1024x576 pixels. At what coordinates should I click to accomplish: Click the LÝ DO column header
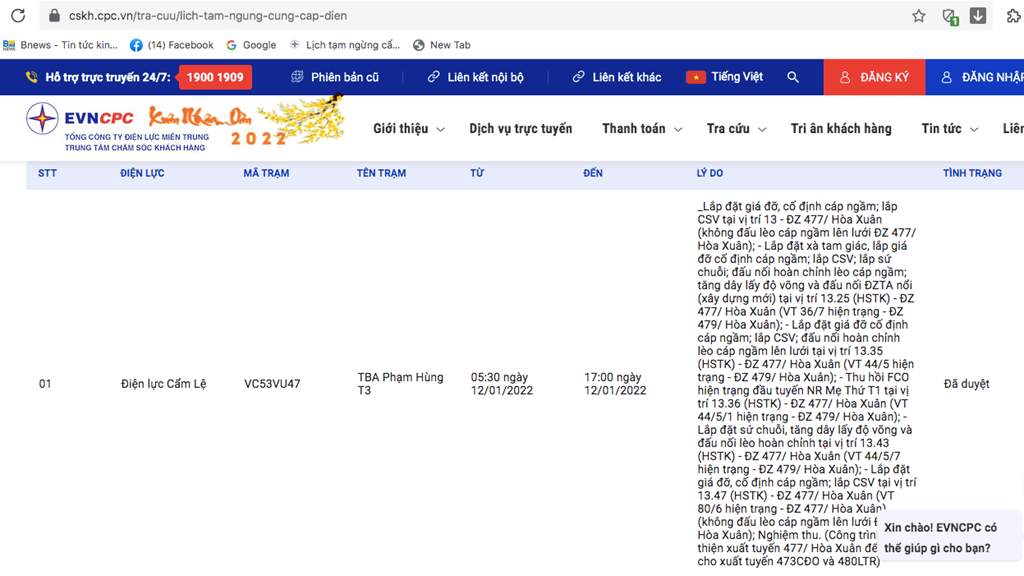click(x=709, y=173)
